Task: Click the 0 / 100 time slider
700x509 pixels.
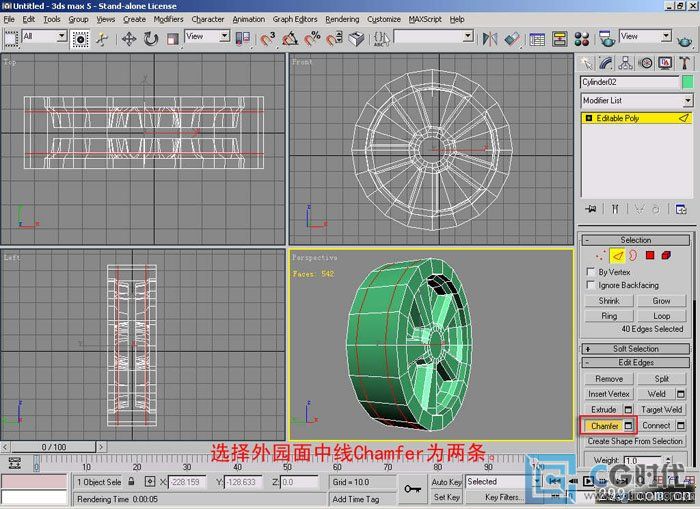Action: pos(54,447)
